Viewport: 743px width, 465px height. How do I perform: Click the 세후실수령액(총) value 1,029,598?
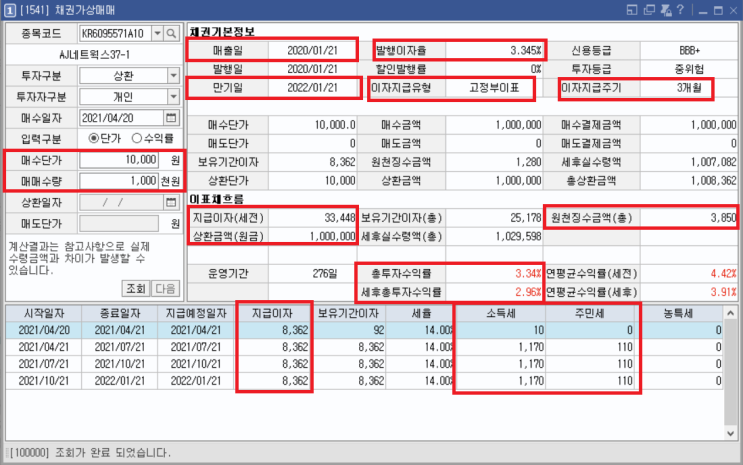pos(518,236)
